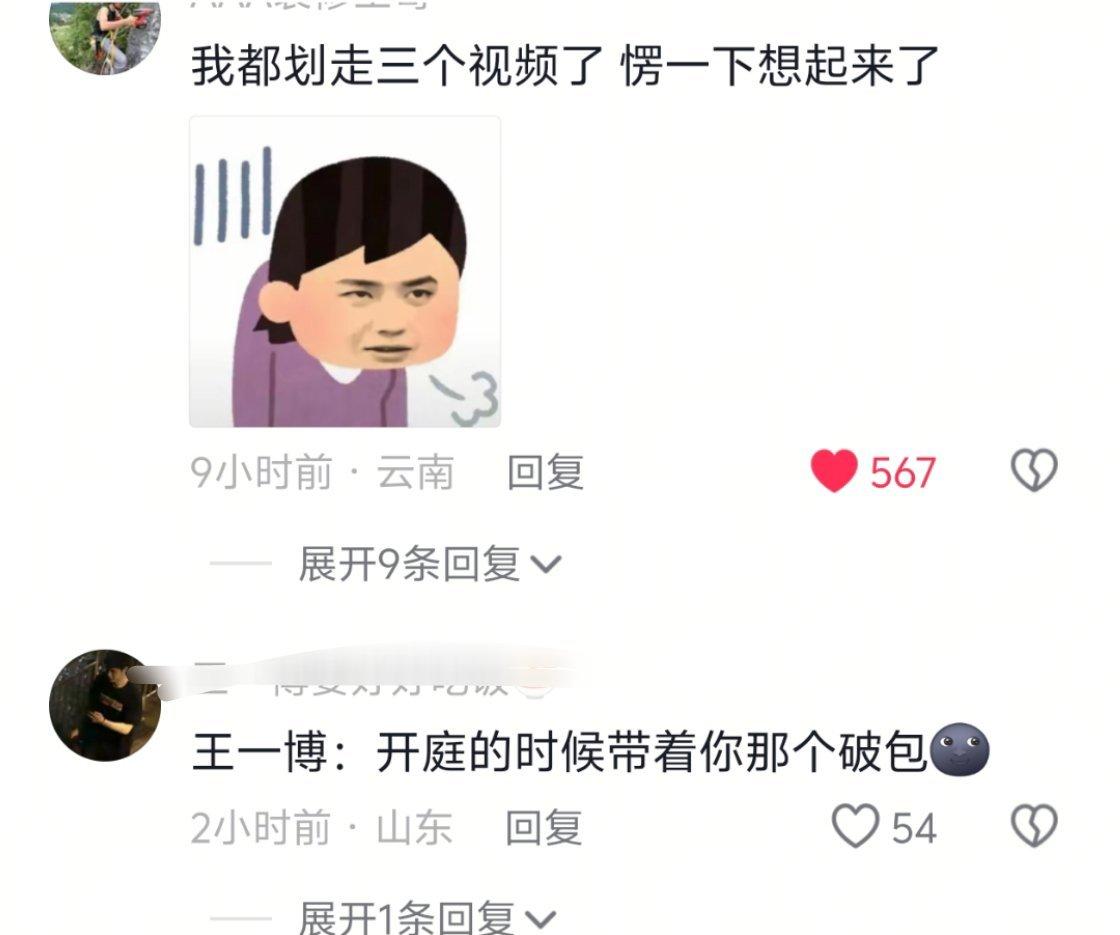The height and width of the screenshot is (935, 1120).
Task: Like the comment with 54 likes
Action: (855, 826)
